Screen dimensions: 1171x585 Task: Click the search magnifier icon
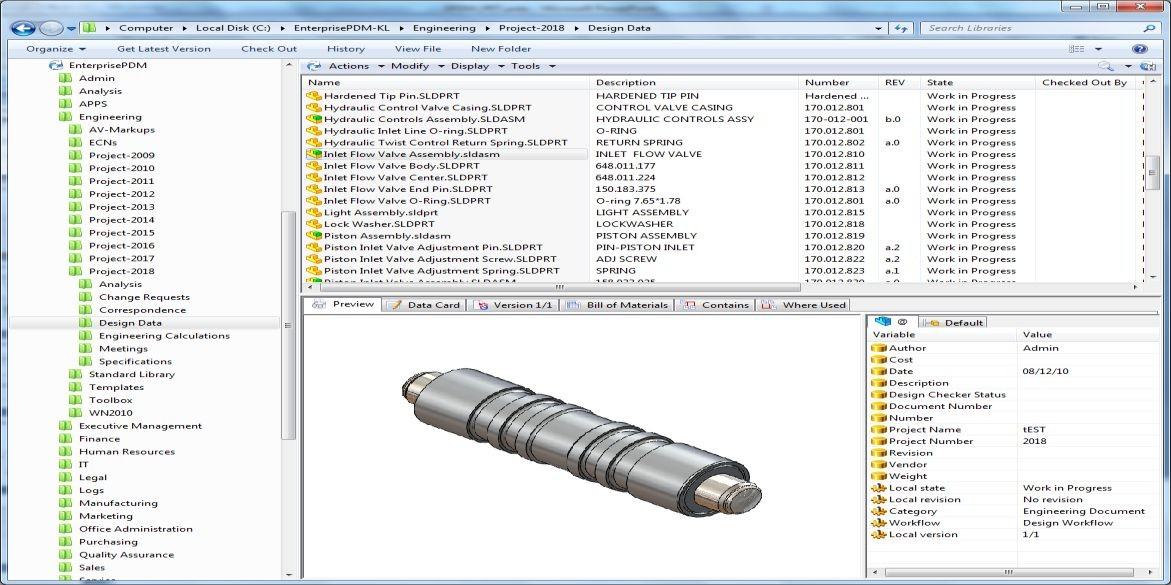click(x=1149, y=28)
